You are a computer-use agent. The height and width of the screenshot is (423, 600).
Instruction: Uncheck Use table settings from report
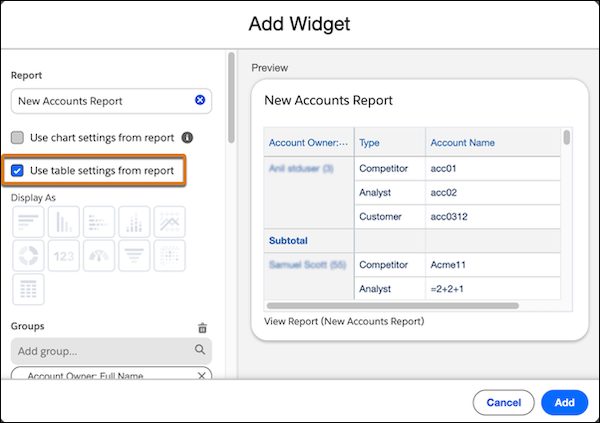pos(18,171)
